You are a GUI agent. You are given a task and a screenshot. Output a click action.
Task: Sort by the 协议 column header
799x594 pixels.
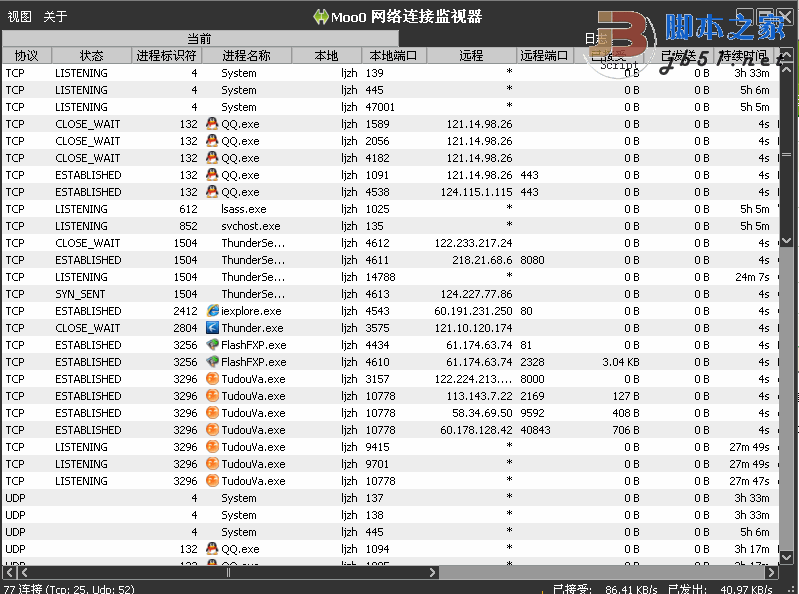click(x=26, y=56)
